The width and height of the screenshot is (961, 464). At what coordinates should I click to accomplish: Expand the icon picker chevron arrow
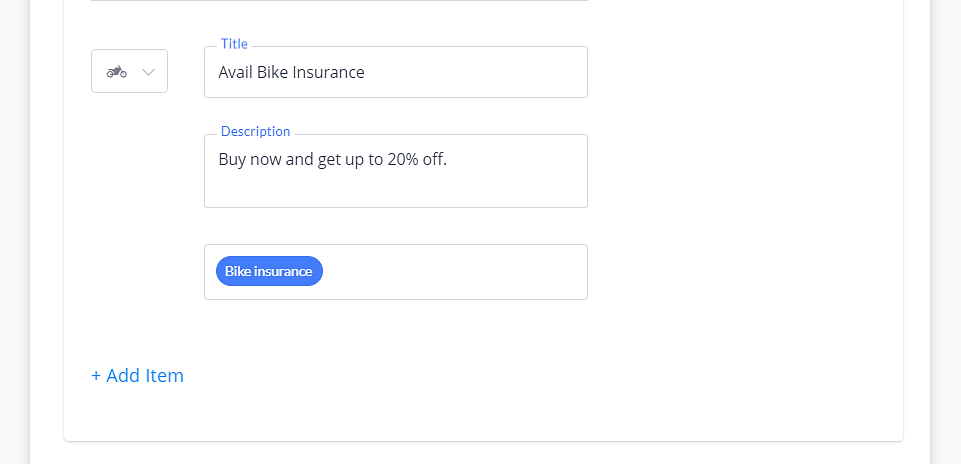point(148,72)
